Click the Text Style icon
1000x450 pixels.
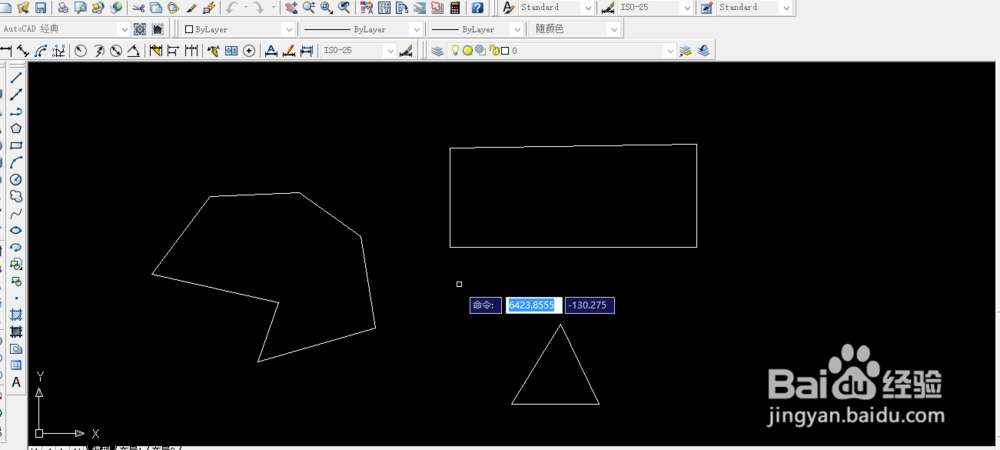pos(508,8)
